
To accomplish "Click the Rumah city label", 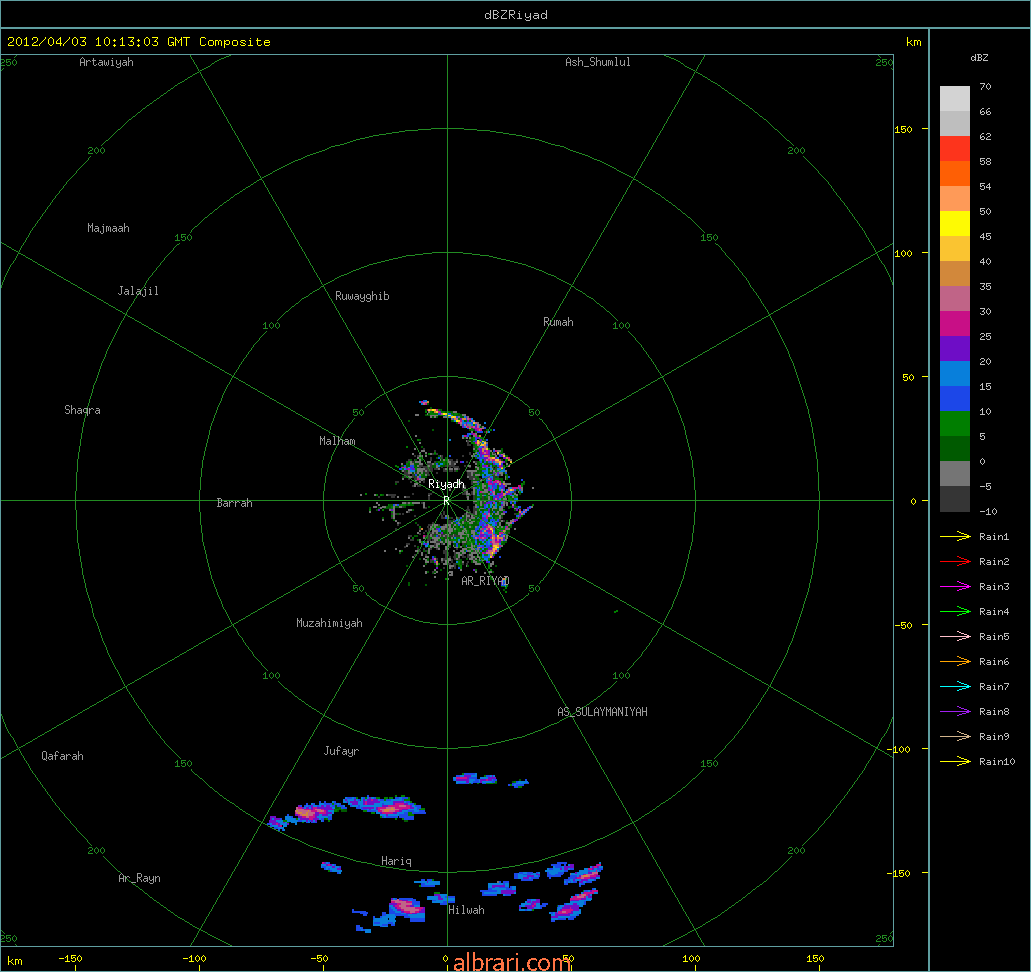I will coord(558,322).
